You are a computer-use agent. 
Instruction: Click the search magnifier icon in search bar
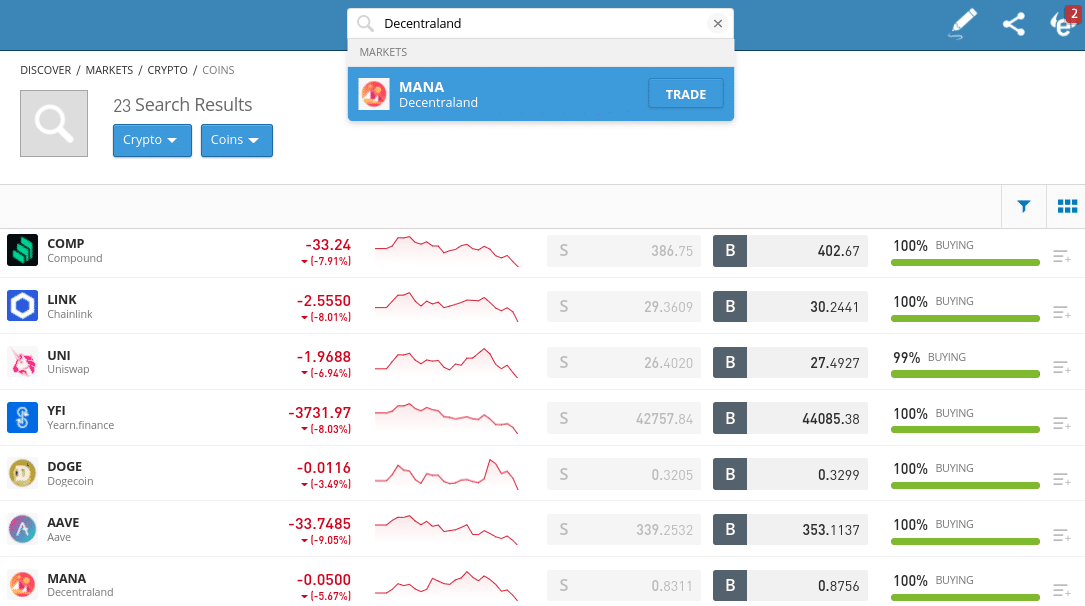click(365, 24)
